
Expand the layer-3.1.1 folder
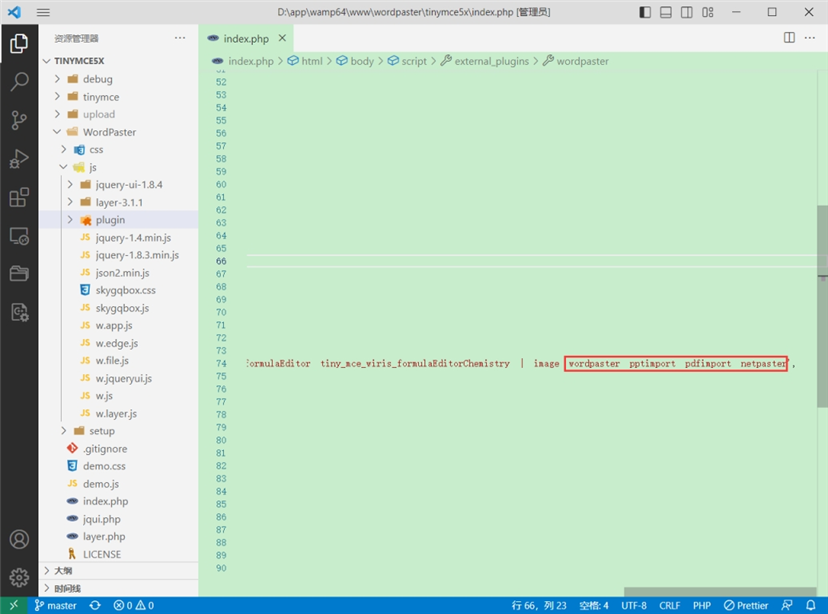point(119,202)
